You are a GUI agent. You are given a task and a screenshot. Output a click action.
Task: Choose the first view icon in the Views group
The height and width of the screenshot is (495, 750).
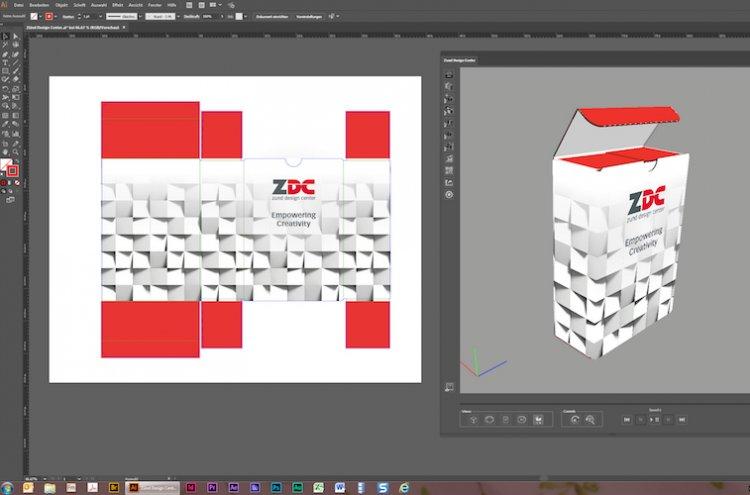coord(474,419)
